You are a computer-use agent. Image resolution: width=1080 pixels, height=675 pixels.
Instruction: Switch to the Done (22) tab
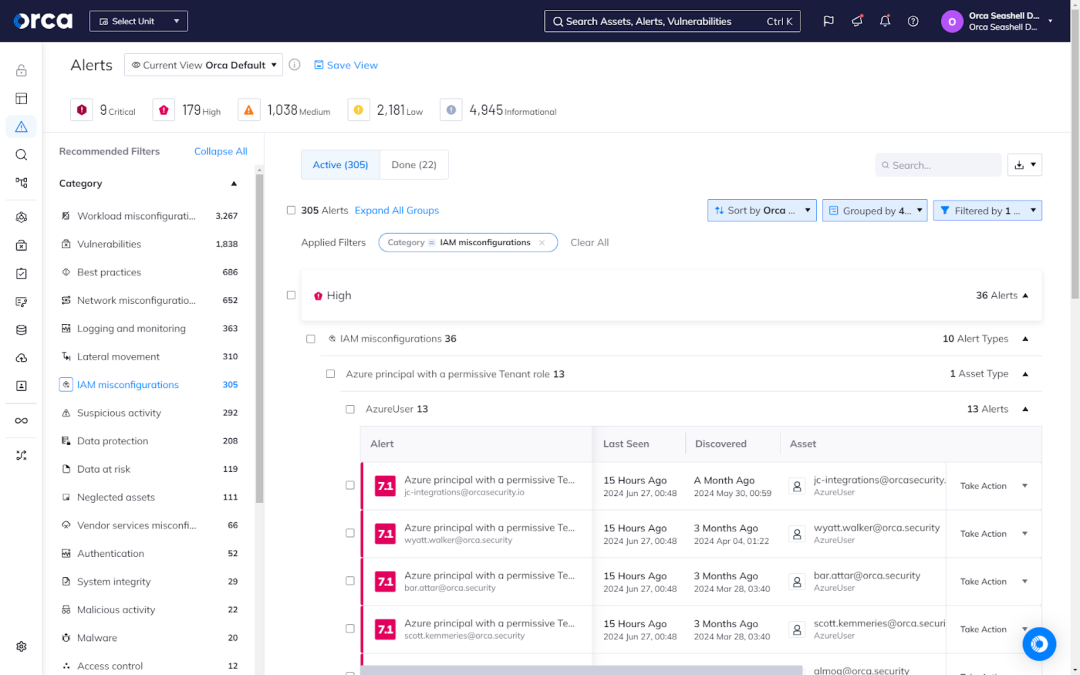coord(414,165)
